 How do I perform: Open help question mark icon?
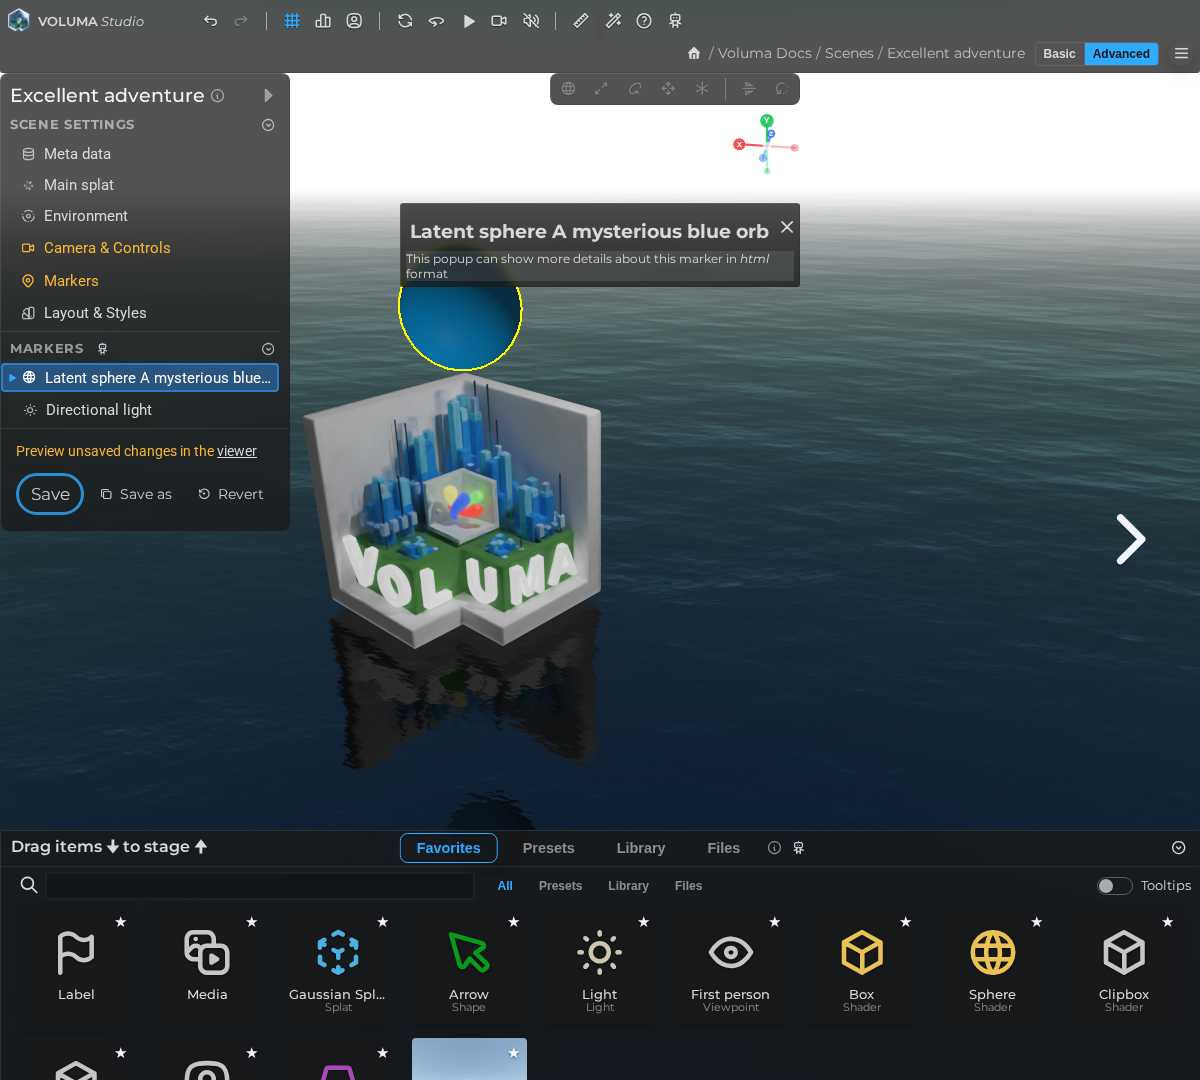coord(644,21)
